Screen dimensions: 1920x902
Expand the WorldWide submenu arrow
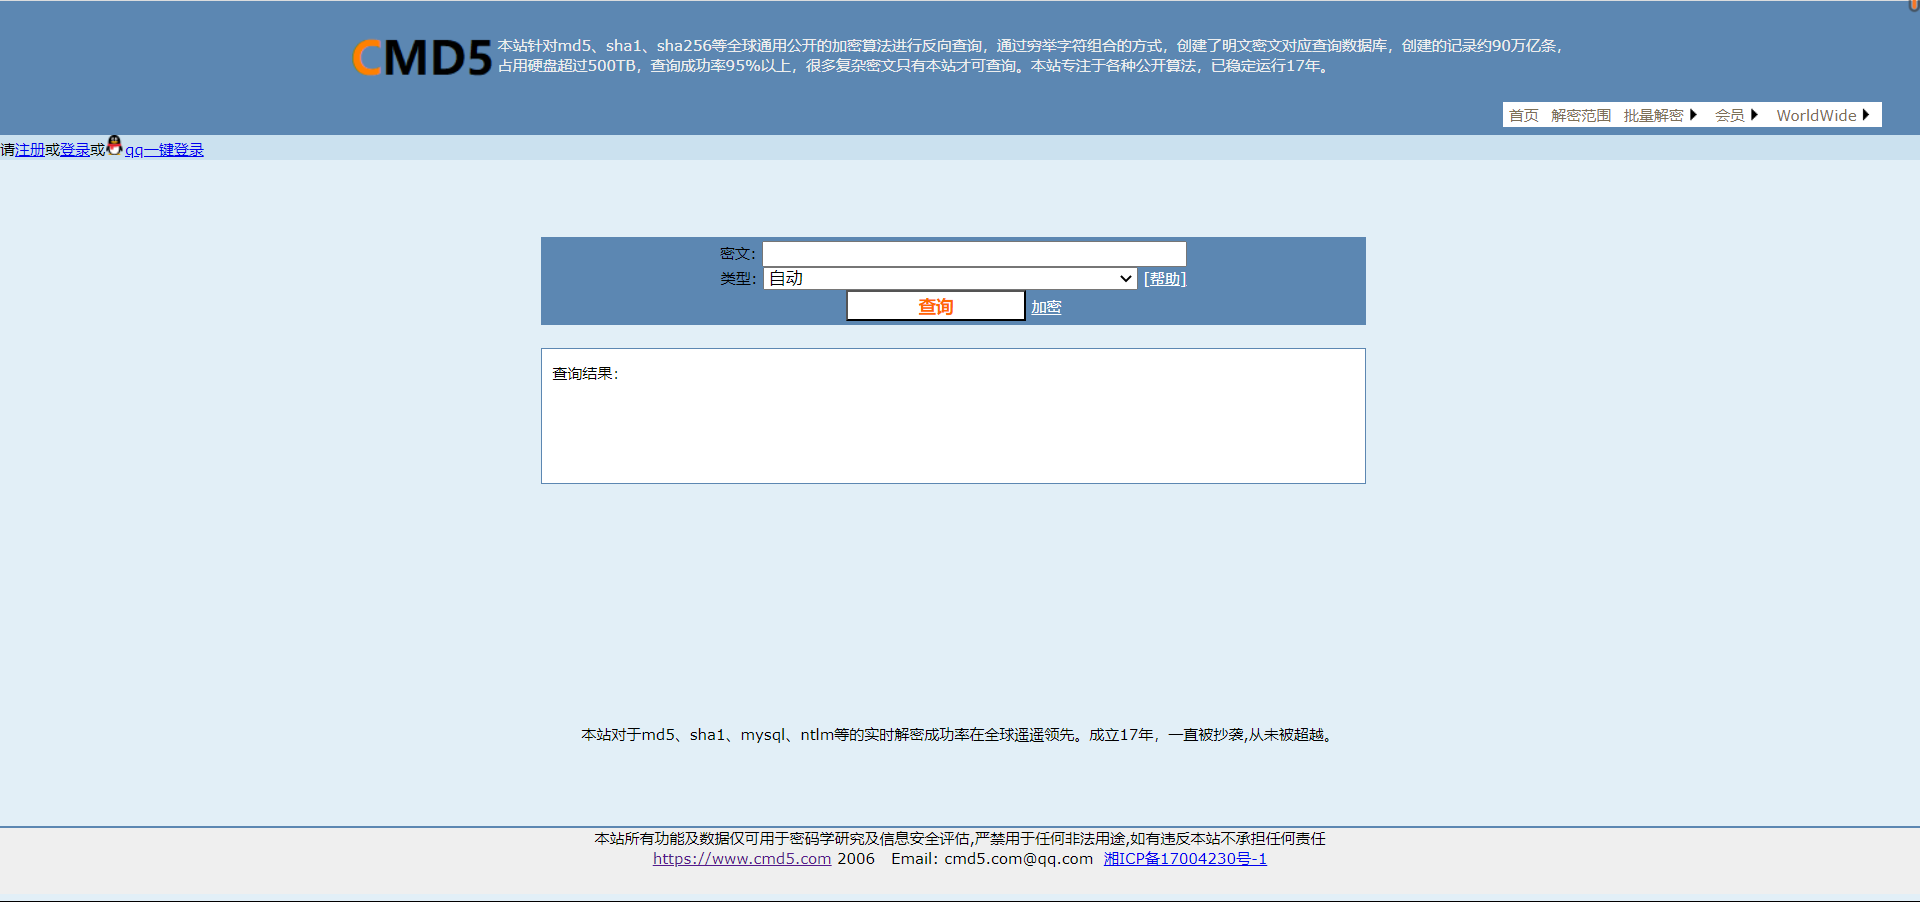coord(1866,114)
